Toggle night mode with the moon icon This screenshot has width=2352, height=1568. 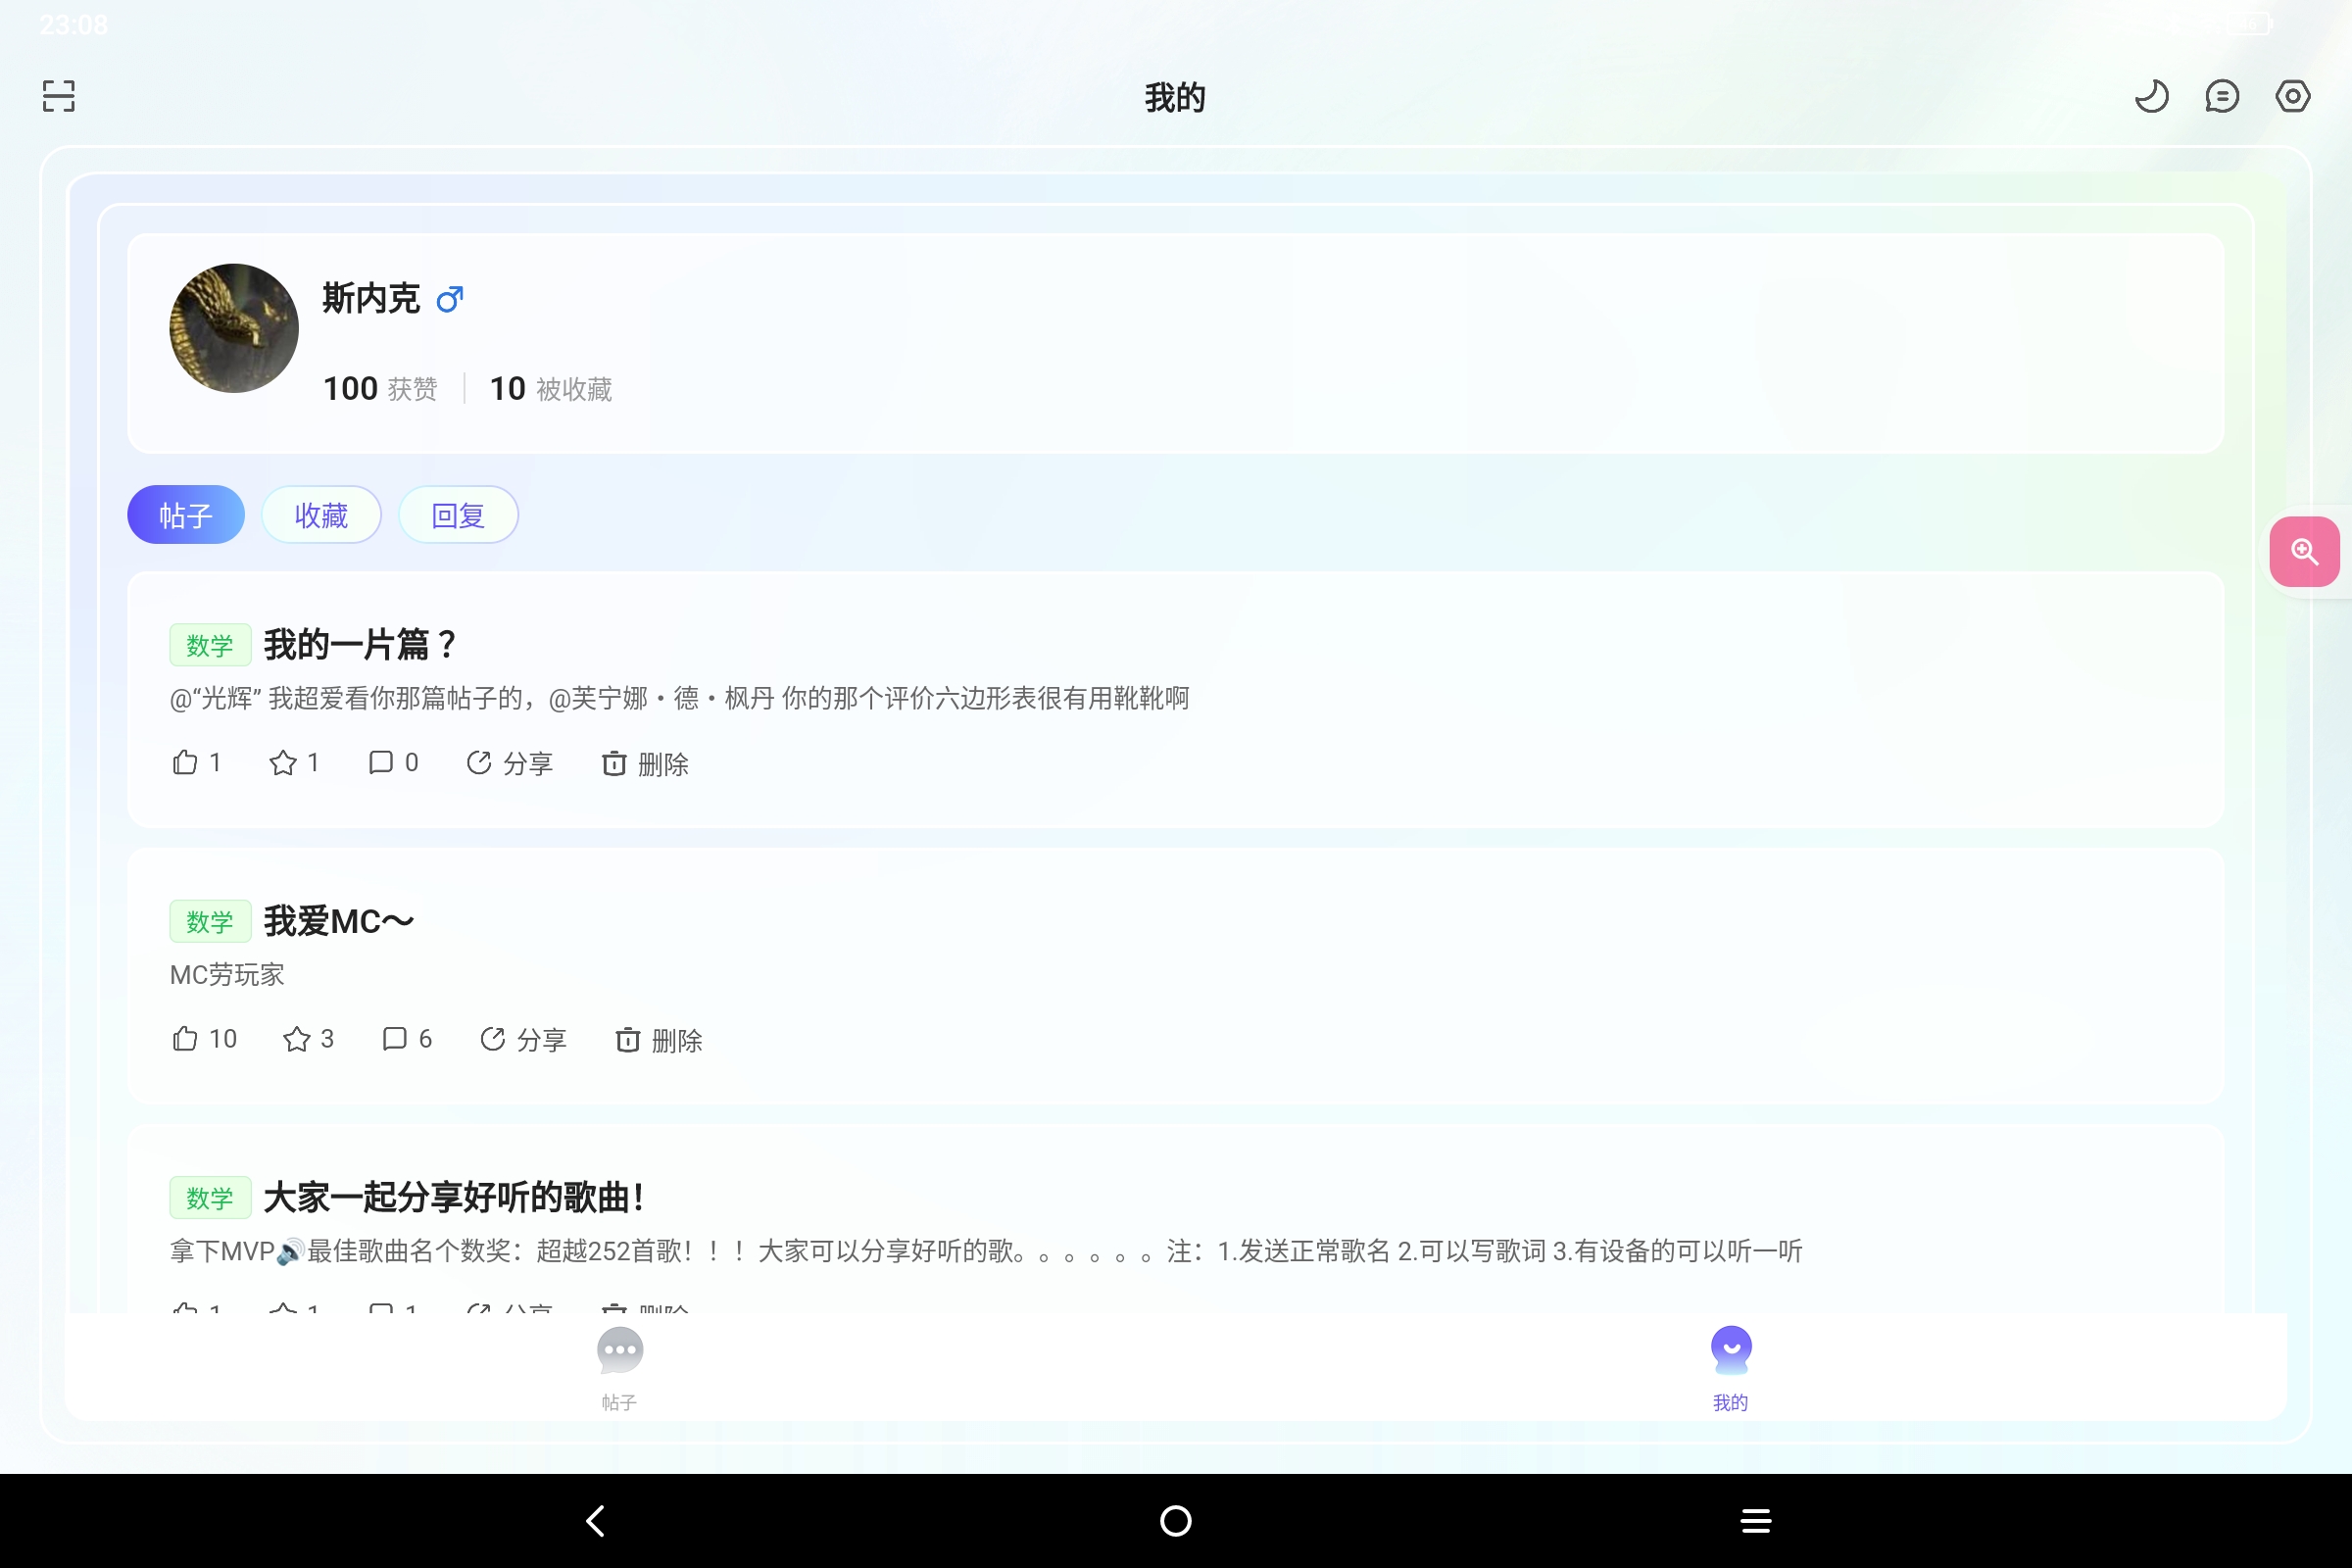pos(2152,95)
